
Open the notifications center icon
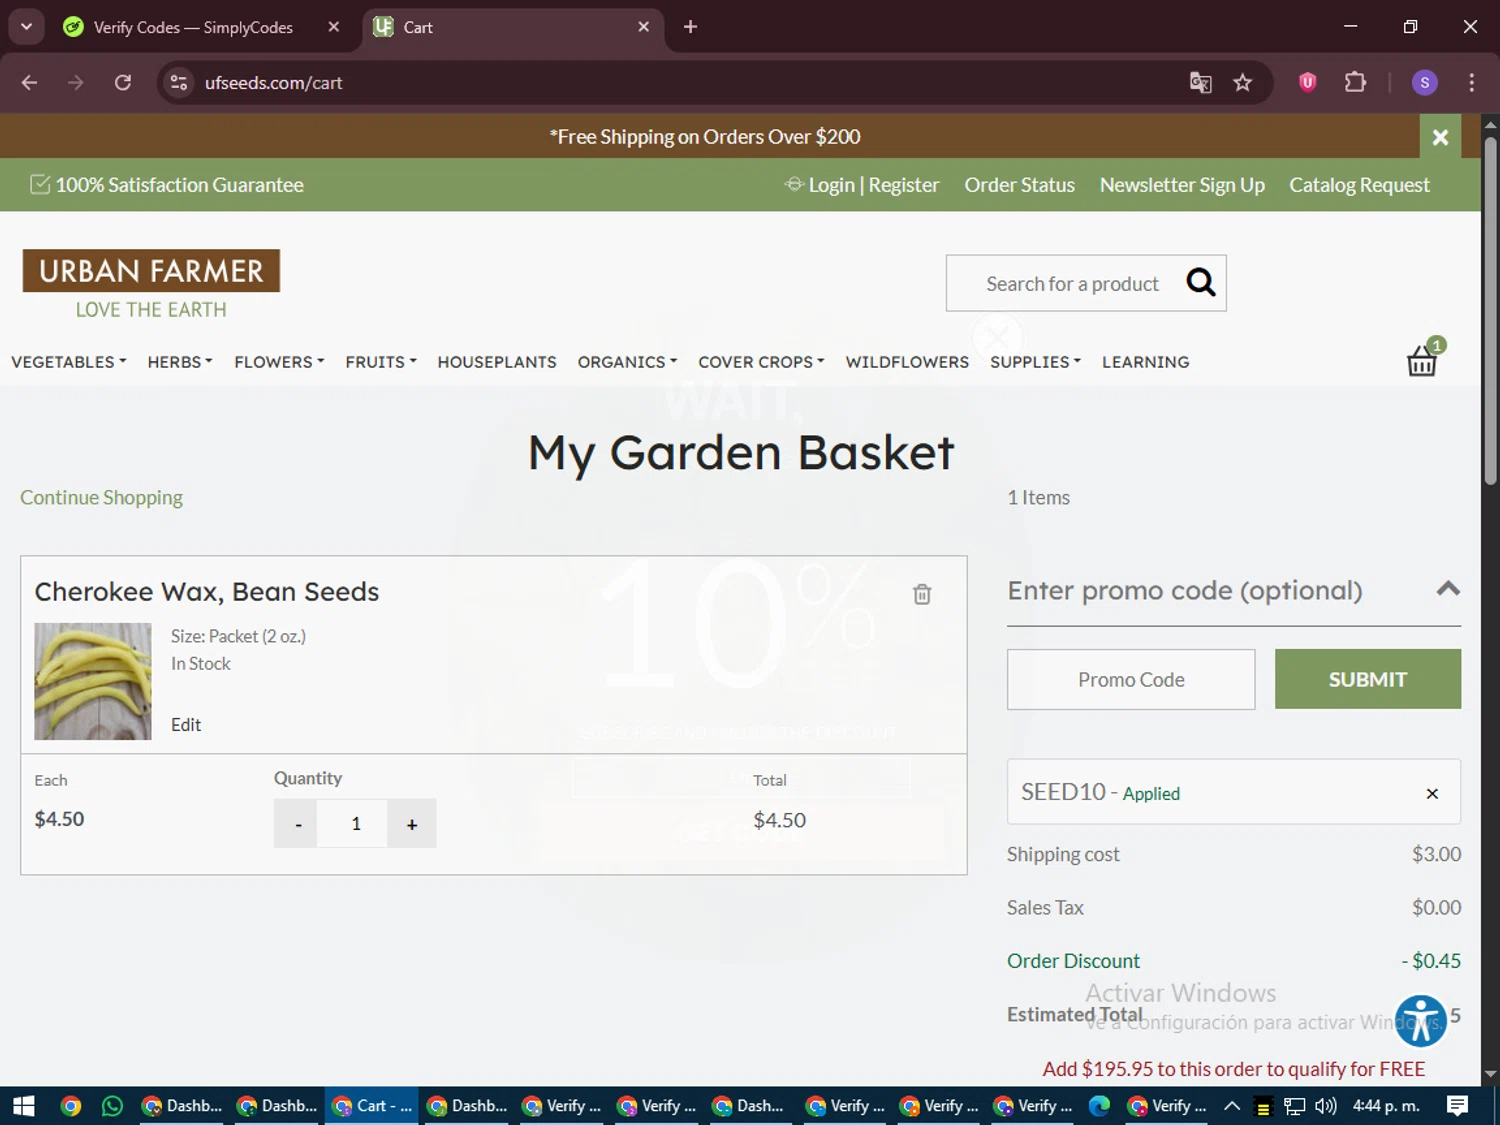pyautogui.click(x=1458, y=1106)
